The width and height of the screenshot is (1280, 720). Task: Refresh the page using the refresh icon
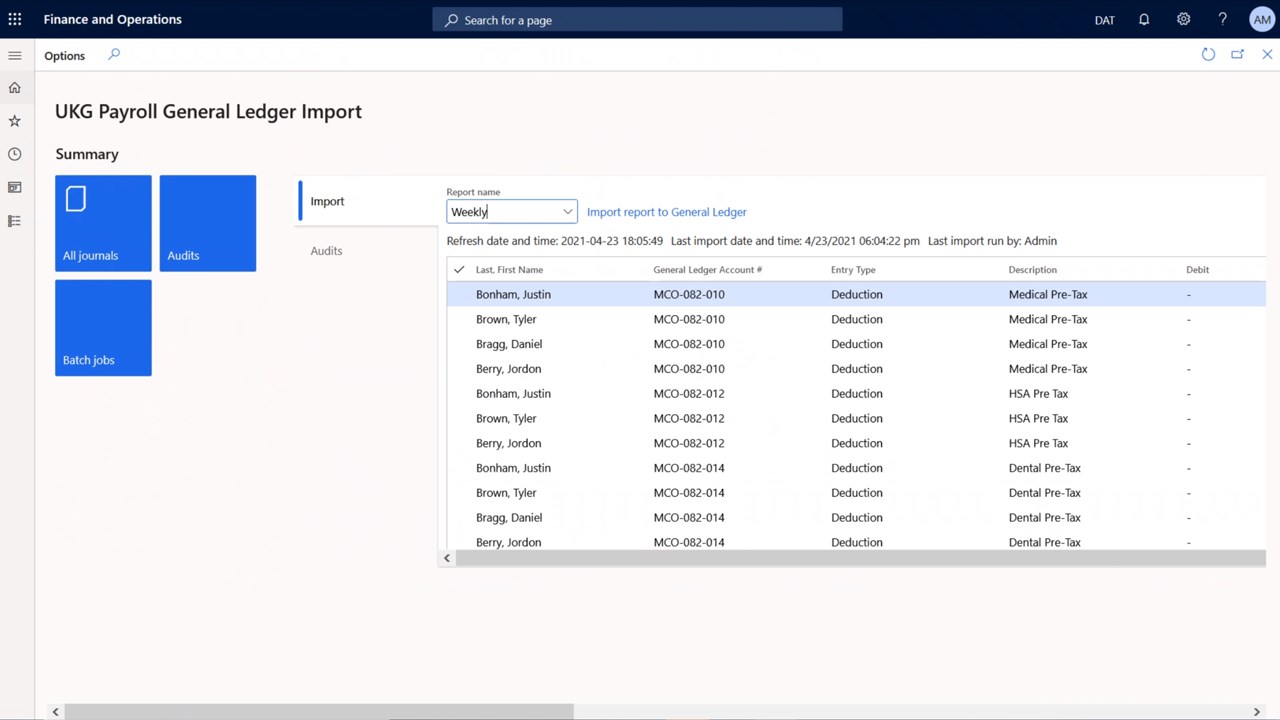pos(1208,55)
